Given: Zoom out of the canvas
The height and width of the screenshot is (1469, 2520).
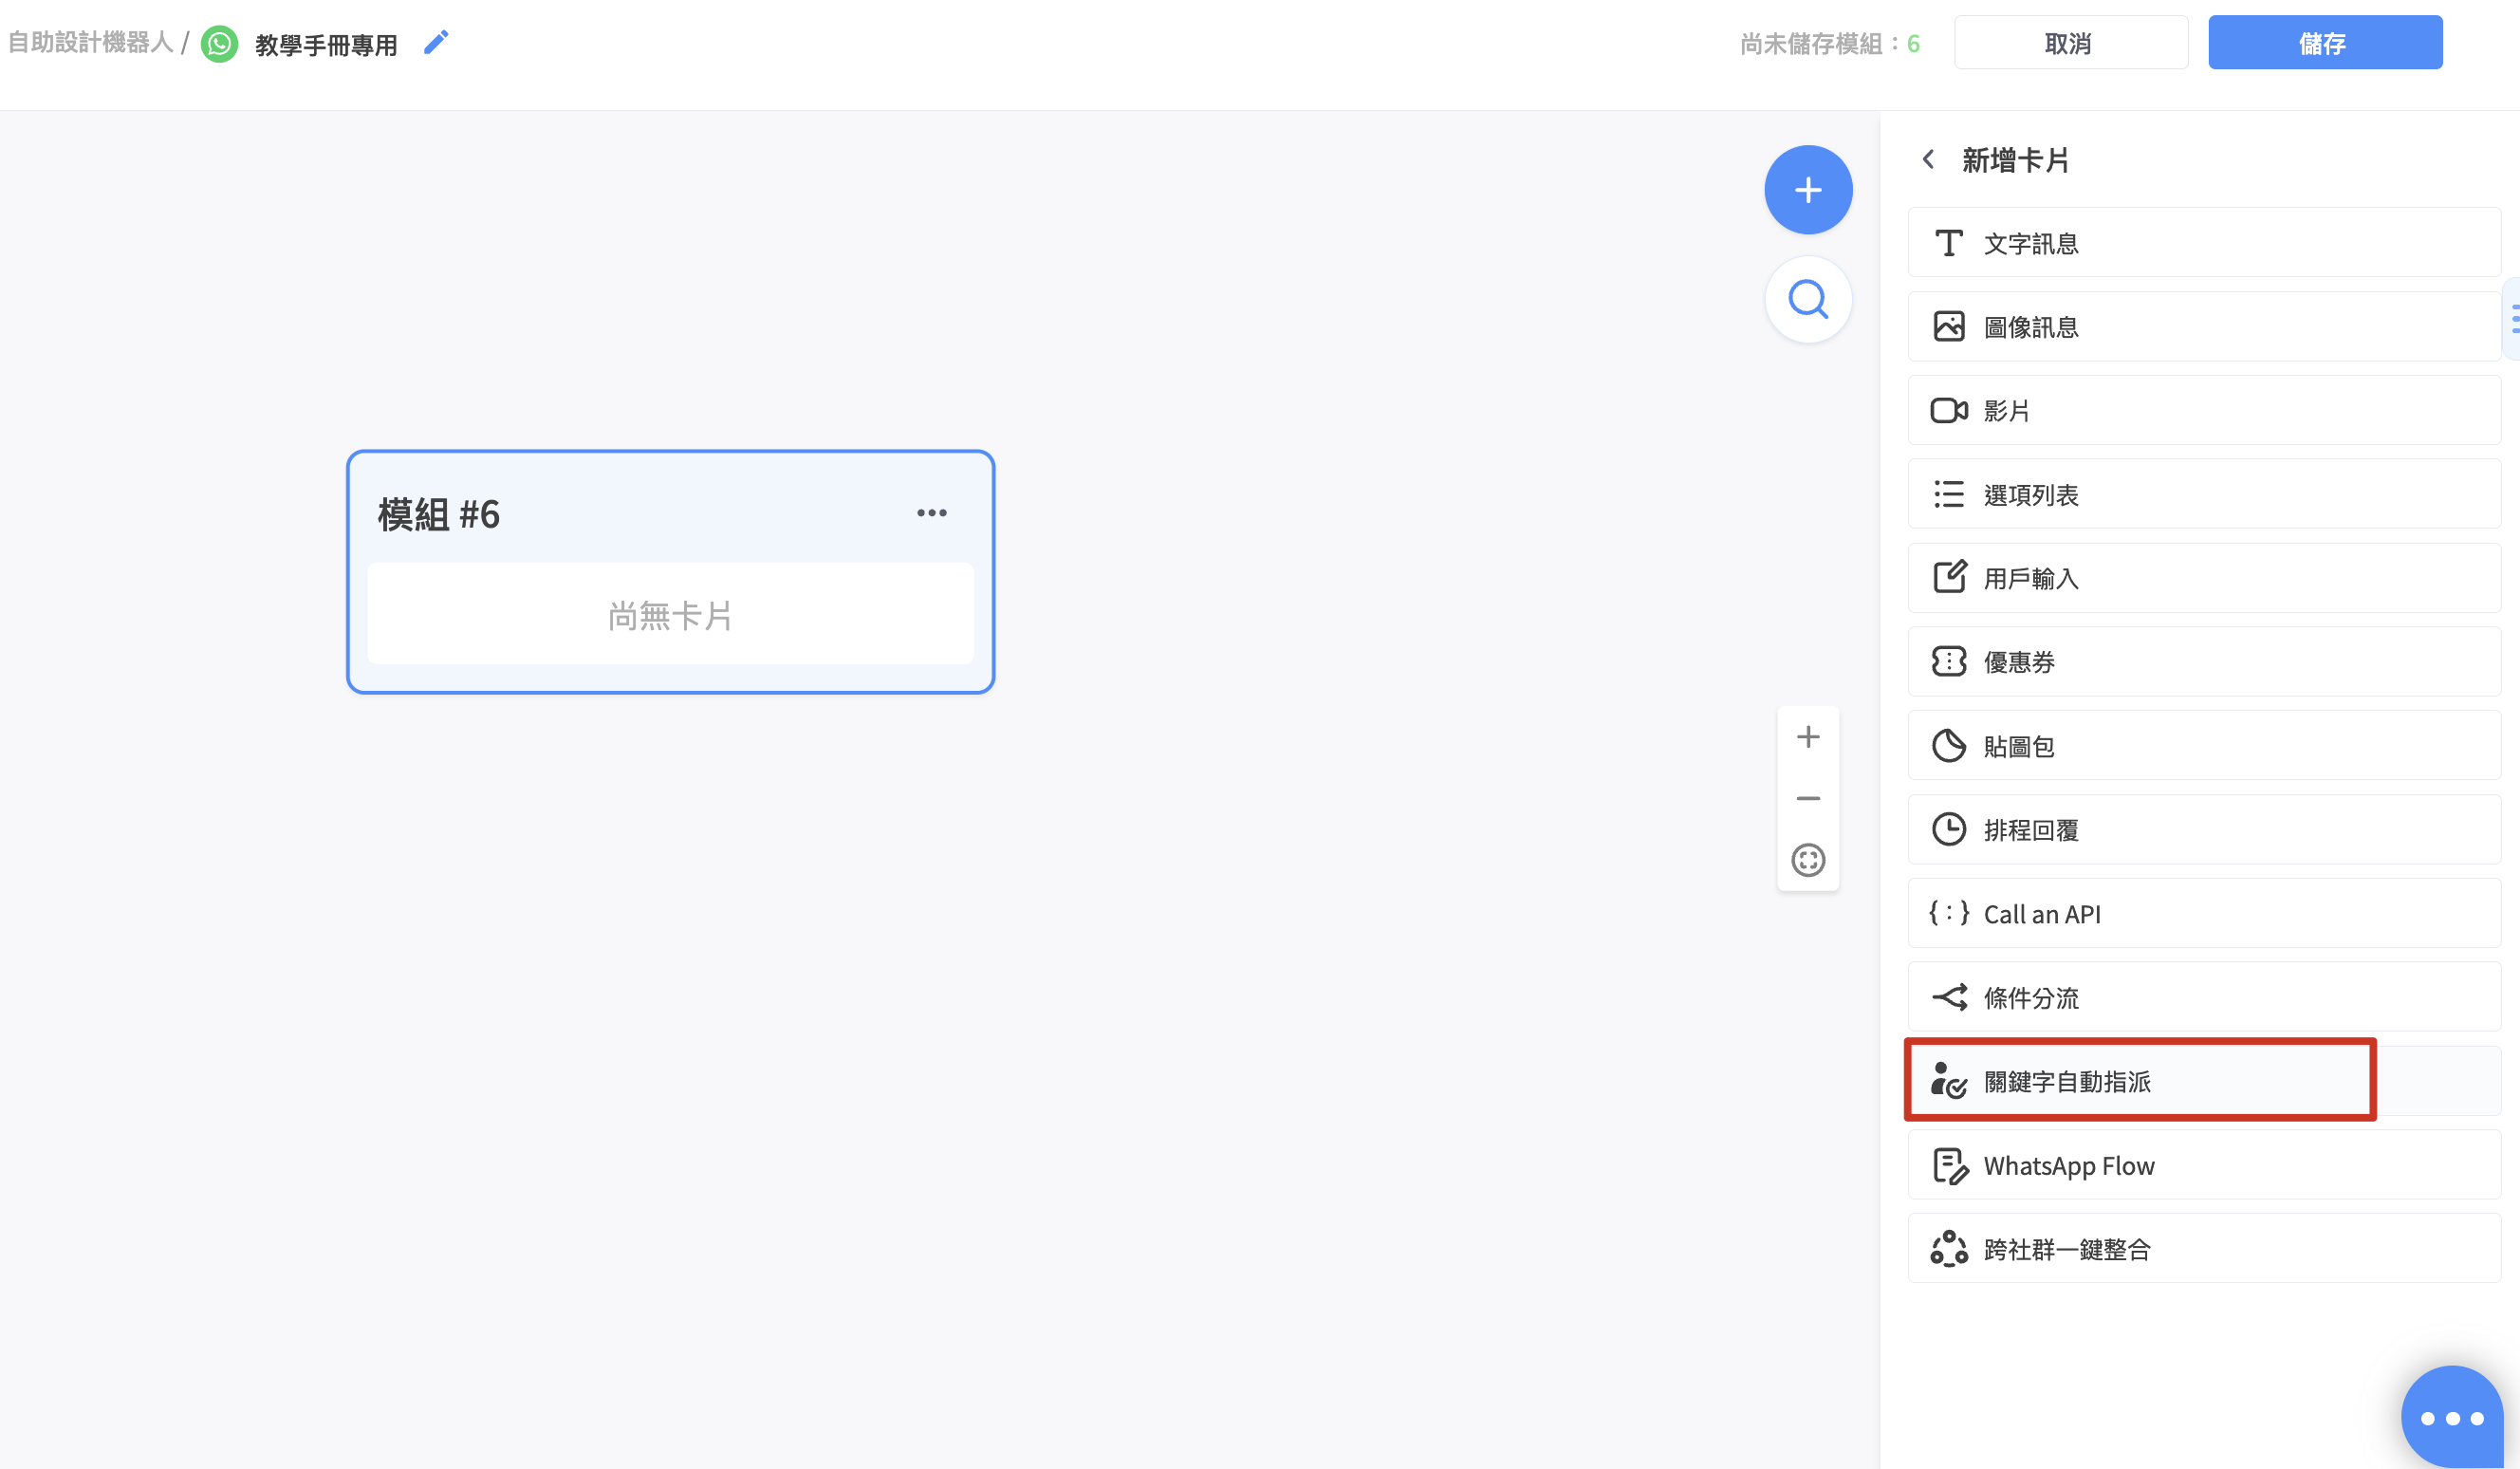Looking at the screenshot, I should [x=1807, y=798].
